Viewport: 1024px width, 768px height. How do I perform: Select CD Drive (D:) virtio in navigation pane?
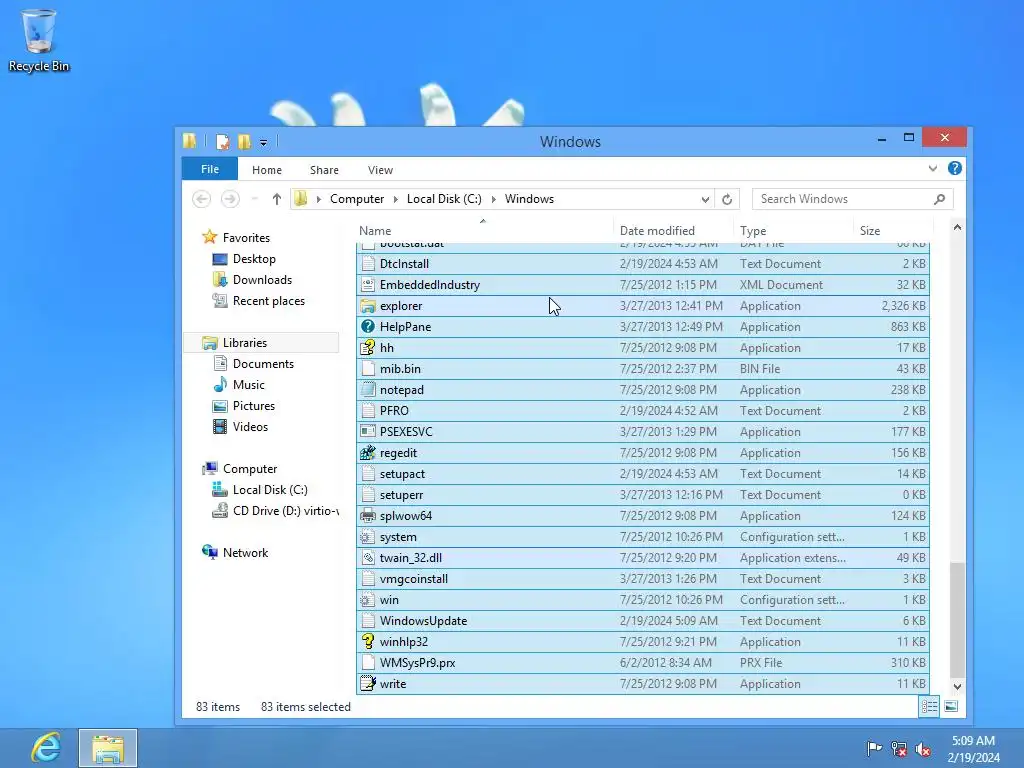coord(285,511)
